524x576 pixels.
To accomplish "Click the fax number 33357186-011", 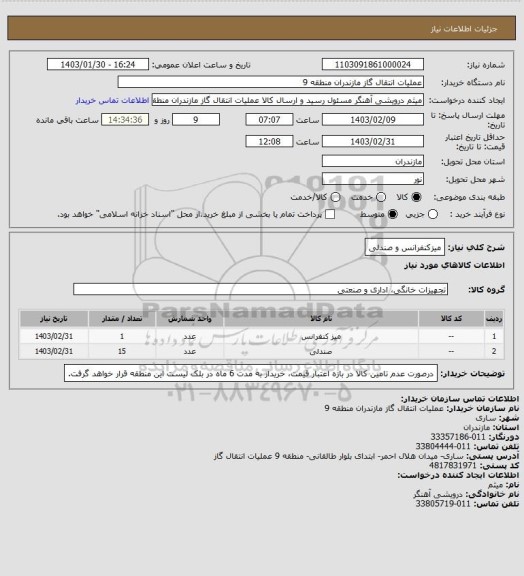I will pyautogui.click(x=458, y=437).
